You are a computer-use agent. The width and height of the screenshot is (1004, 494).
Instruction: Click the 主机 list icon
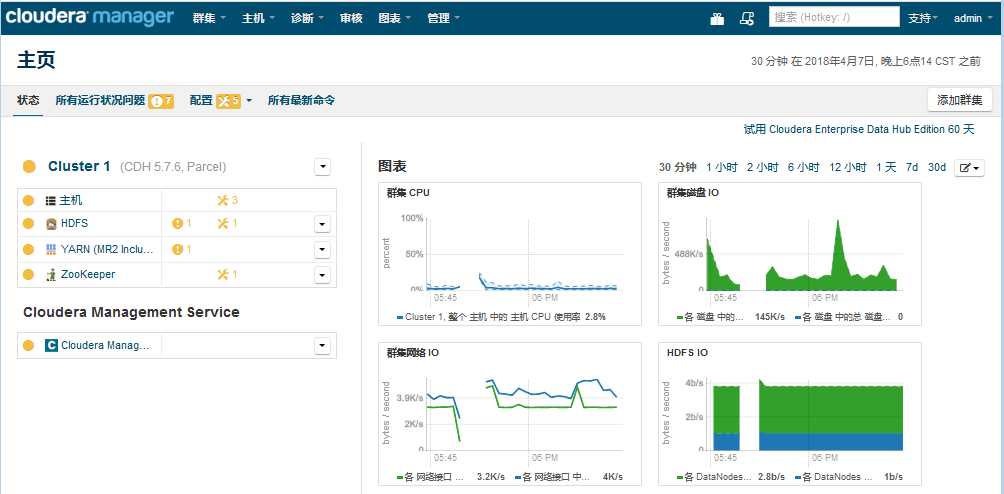click(x=51, y=201)
